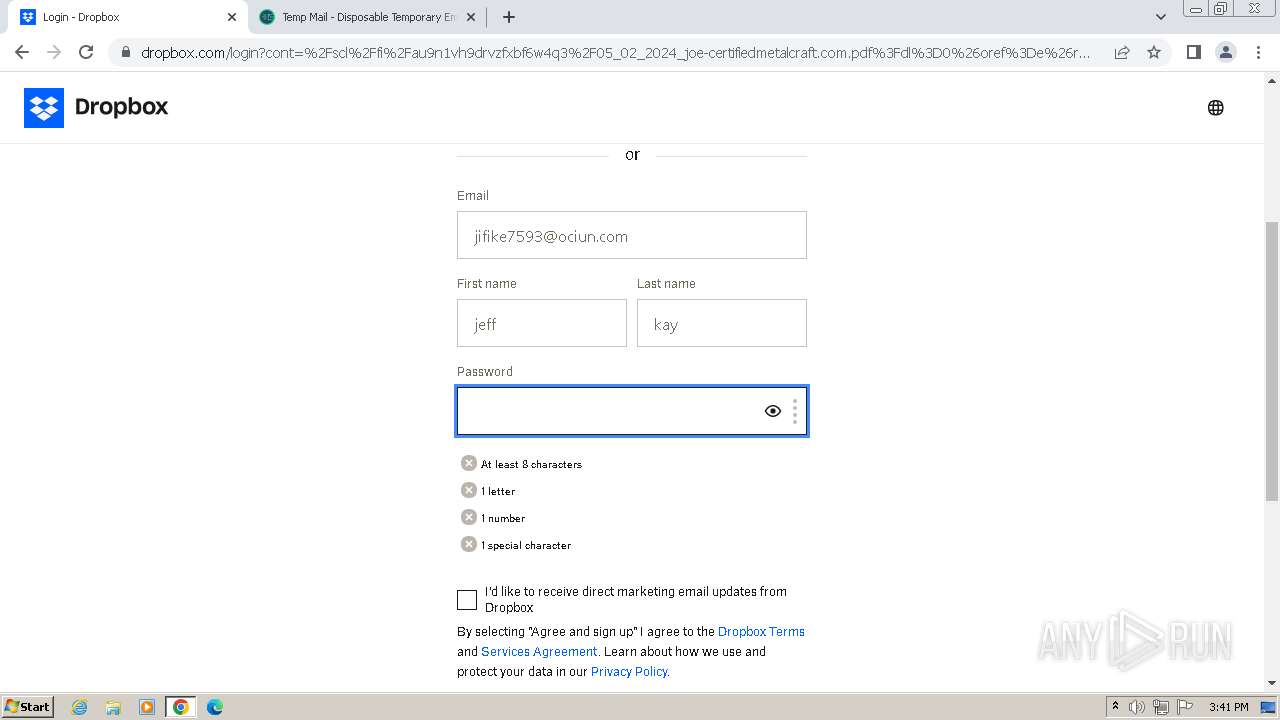1280x720 pixels.
Task: Open the Chrome profile menu
Action: coord(1226,52)
